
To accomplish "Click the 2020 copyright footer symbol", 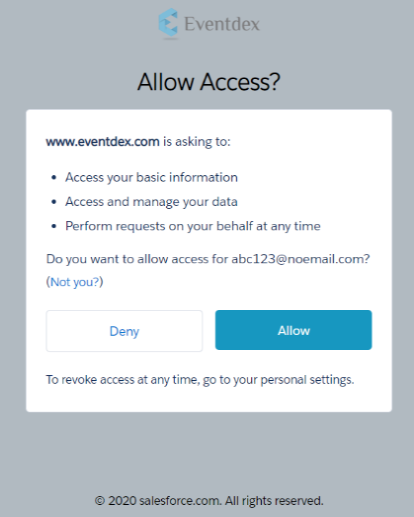I will pyautogui.click(x=100, y=501).
